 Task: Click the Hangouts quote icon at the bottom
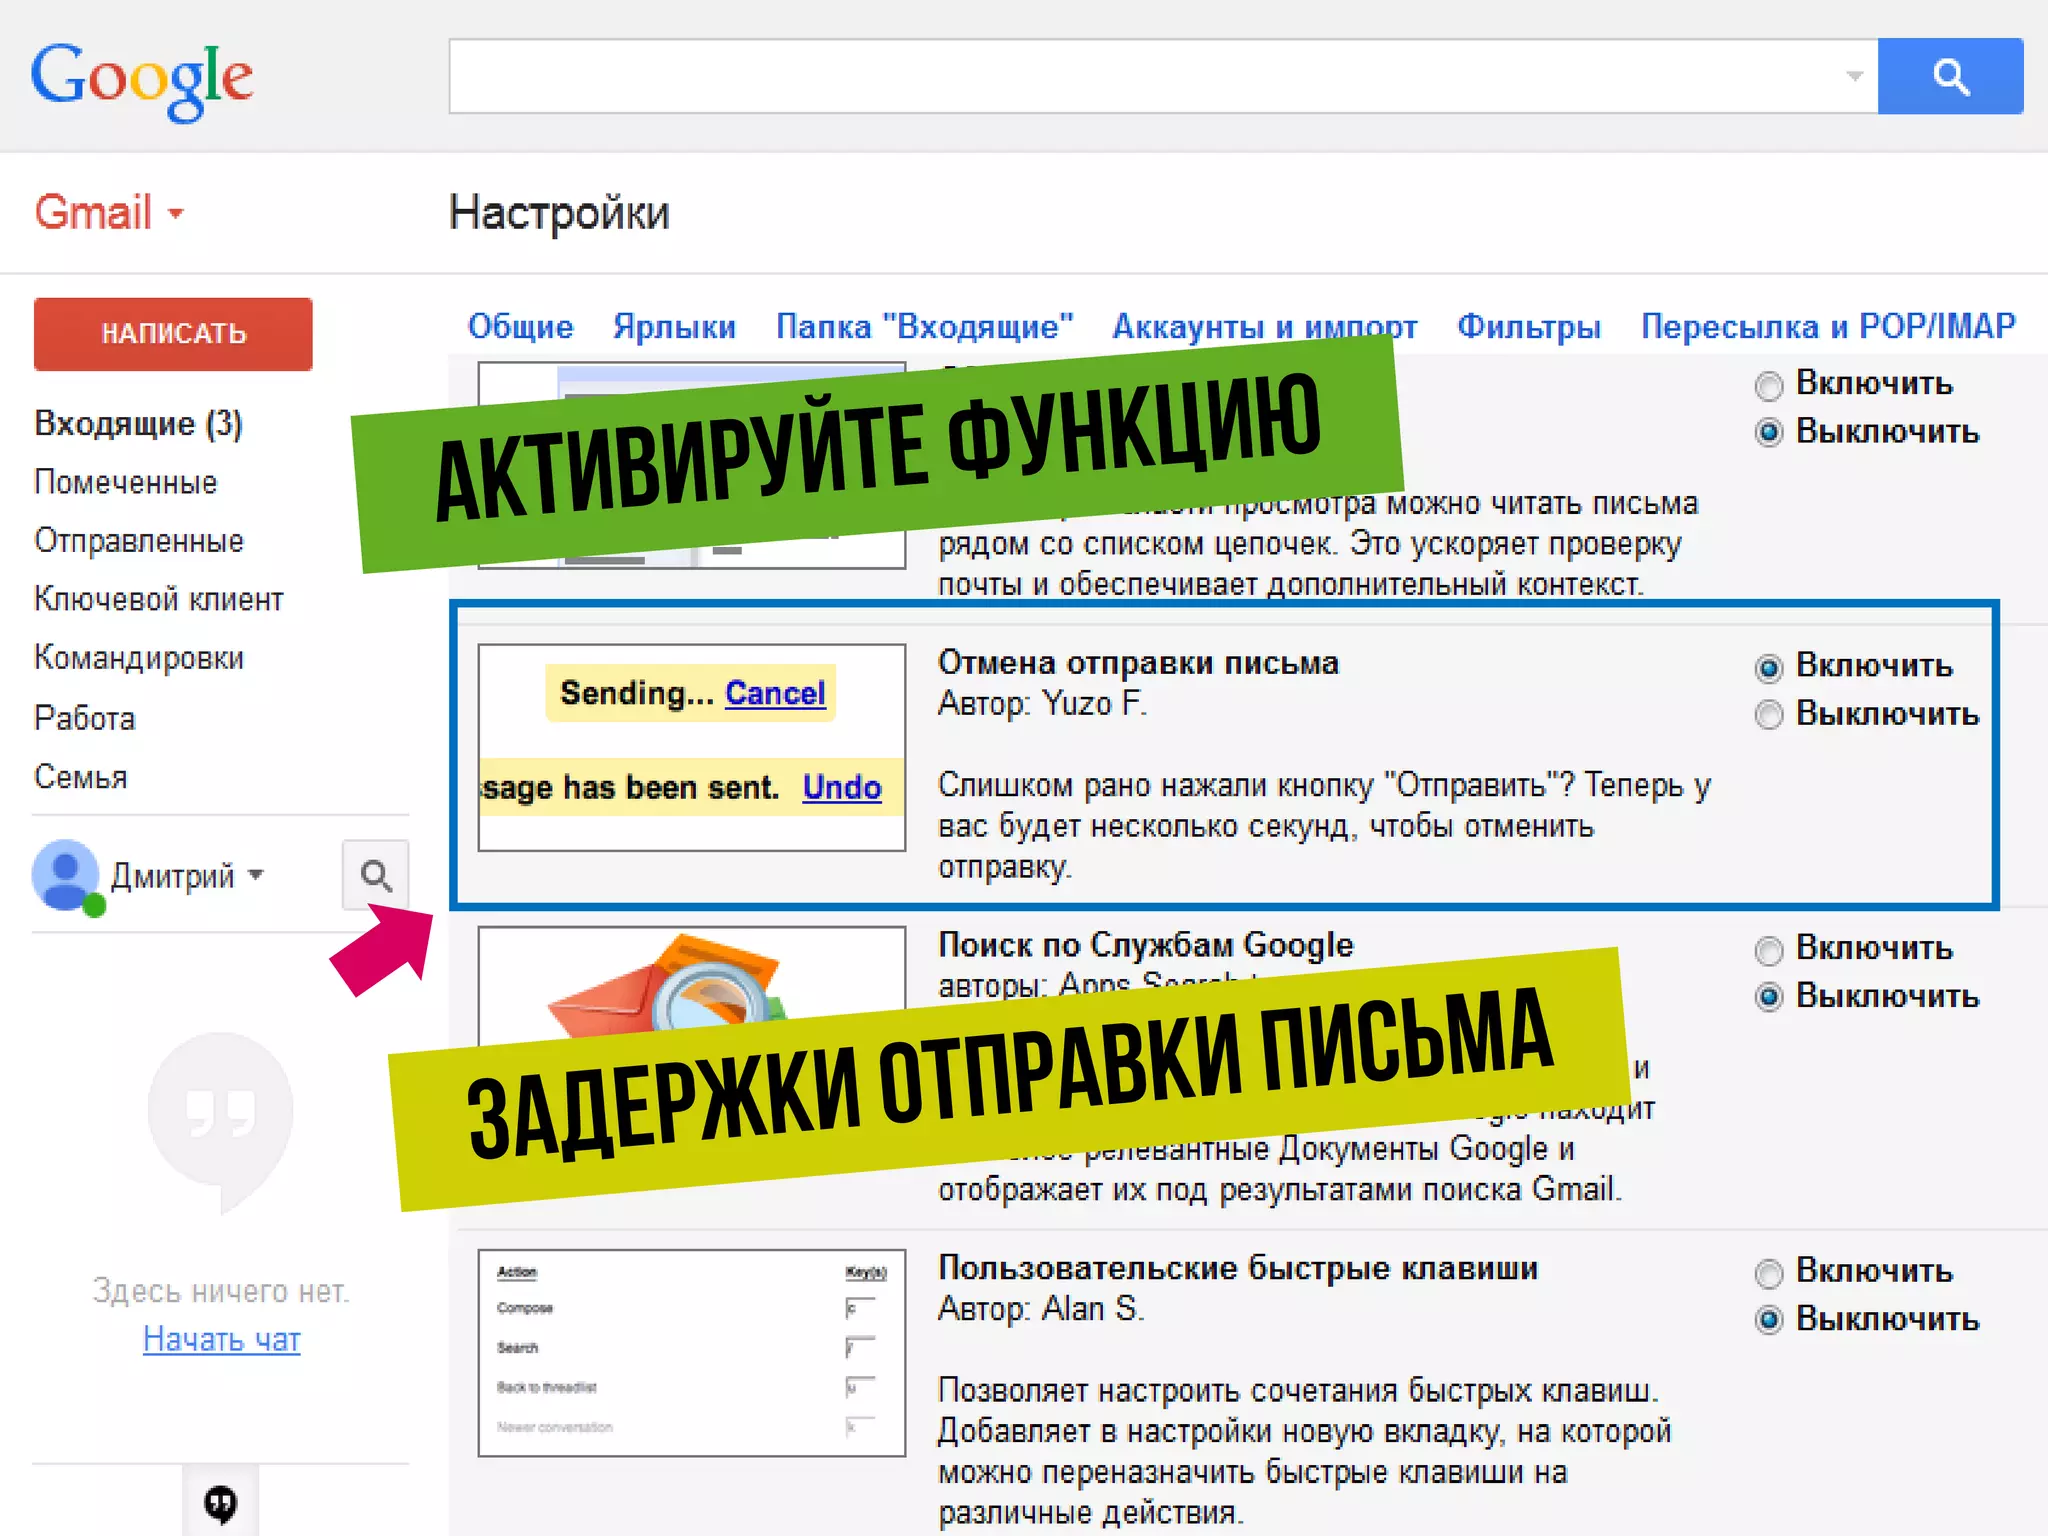(220, 1503)
